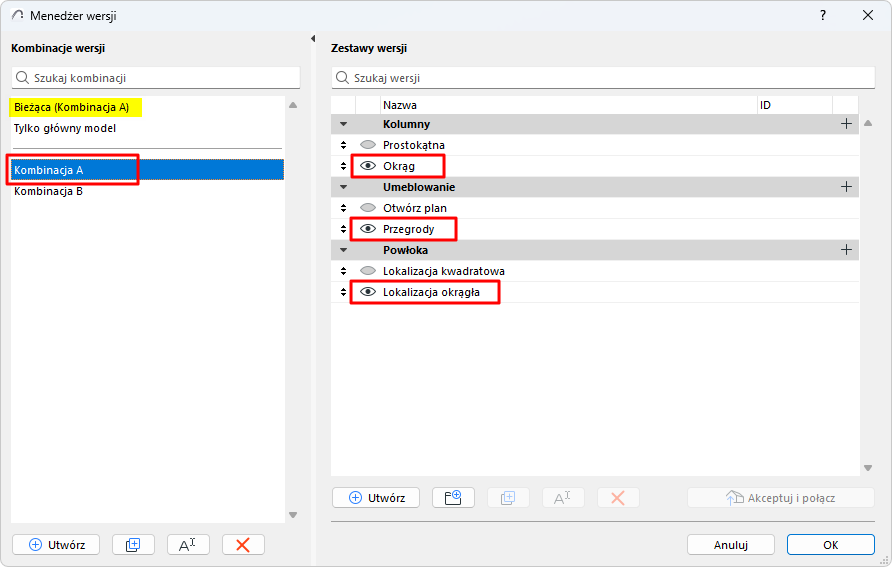Click the rename version icon in Zestawy wersji
This screenshot has height=567, width=892.
click(563, 498)
